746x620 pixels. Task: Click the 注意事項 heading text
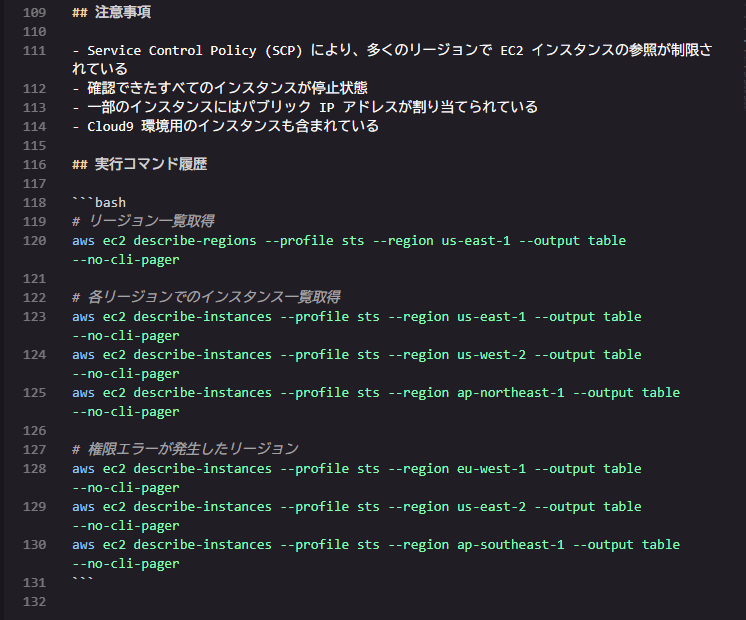click(x=123, y=12)
